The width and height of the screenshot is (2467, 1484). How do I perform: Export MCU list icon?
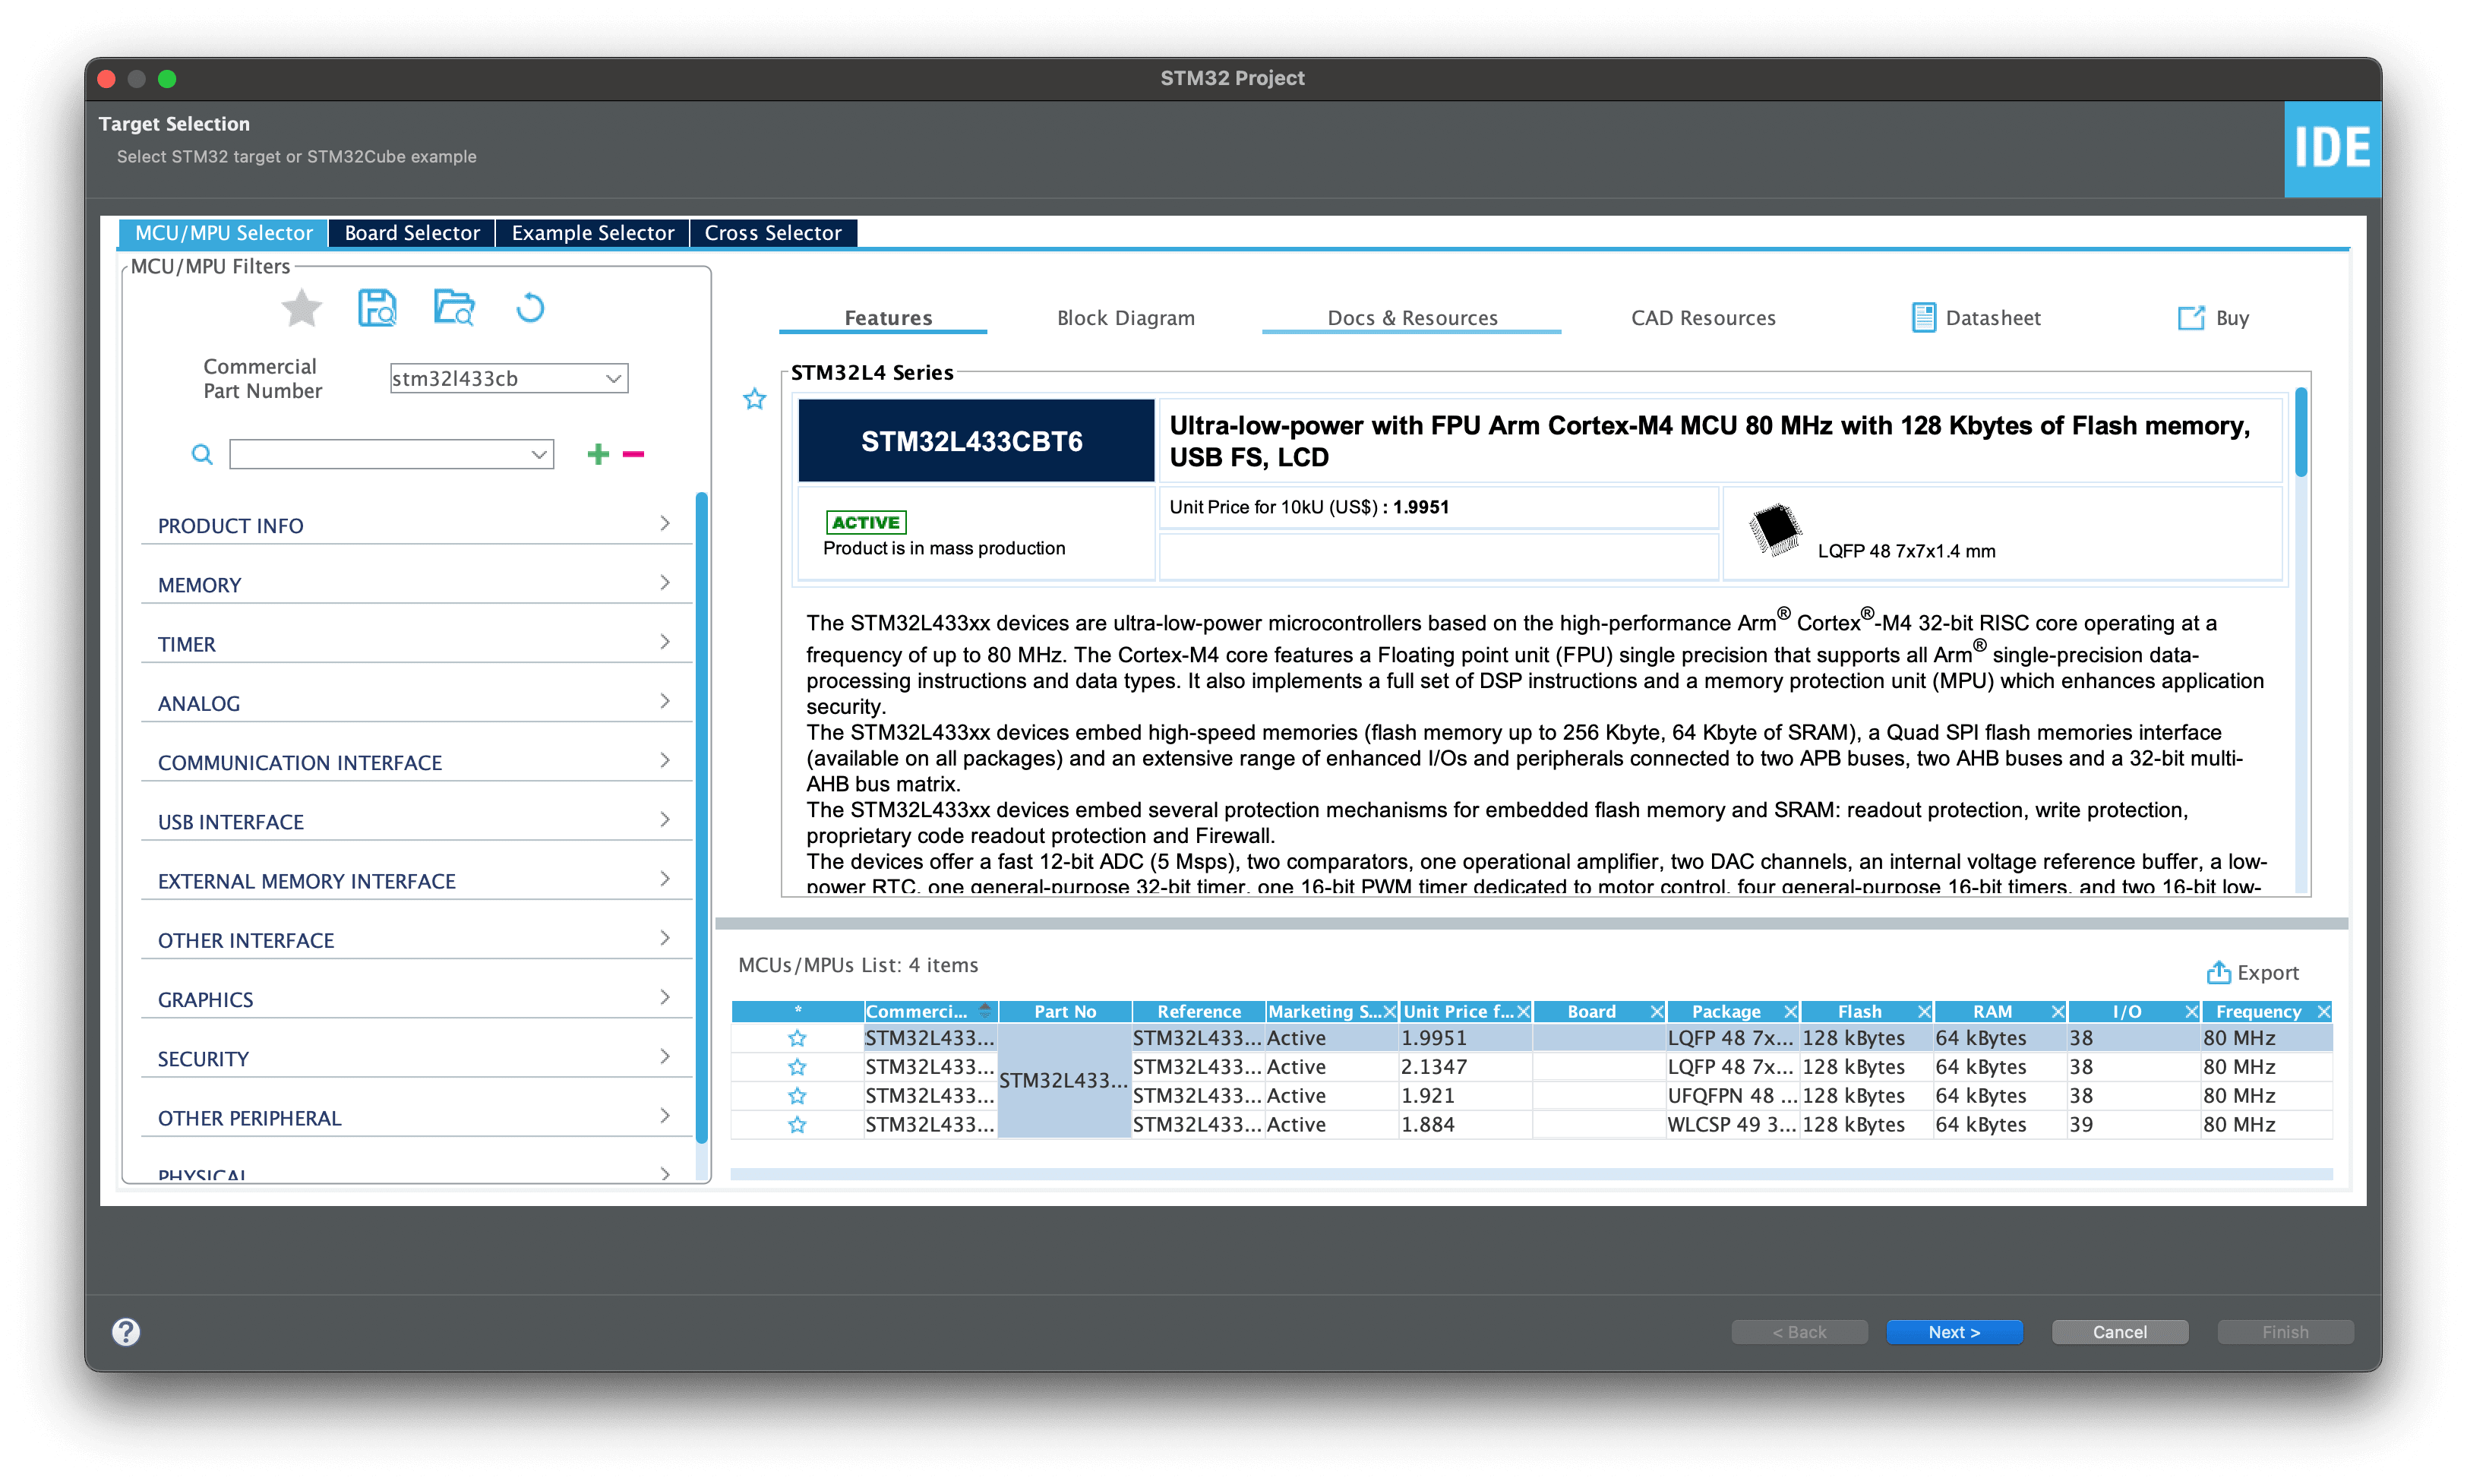tap(2217, 972)
